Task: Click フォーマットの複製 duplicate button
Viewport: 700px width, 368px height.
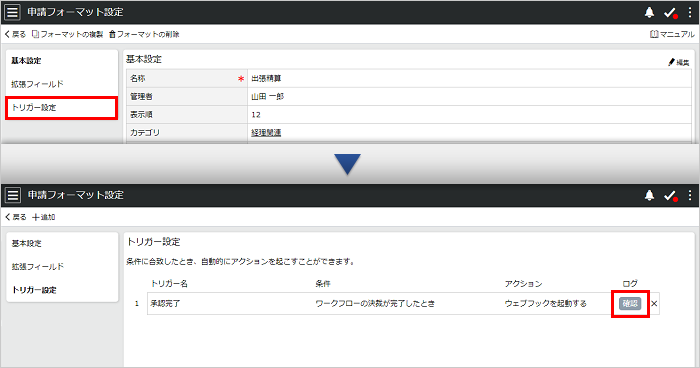Action: coord(67,34)
